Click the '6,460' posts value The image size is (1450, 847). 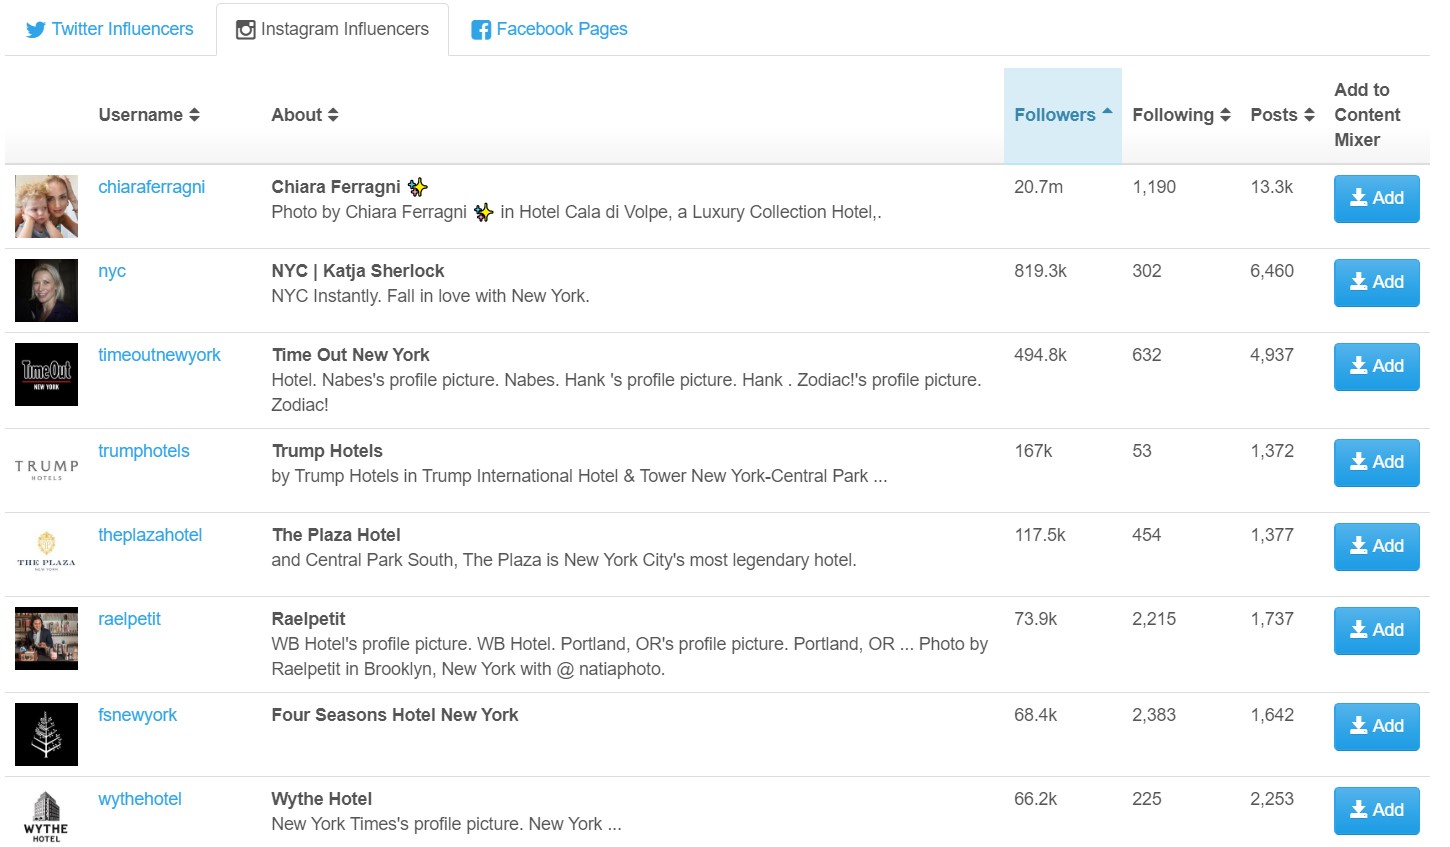(1272, 271)
